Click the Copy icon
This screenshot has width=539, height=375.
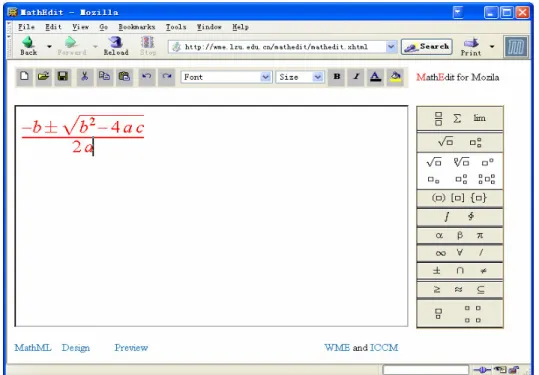(104, 76)
